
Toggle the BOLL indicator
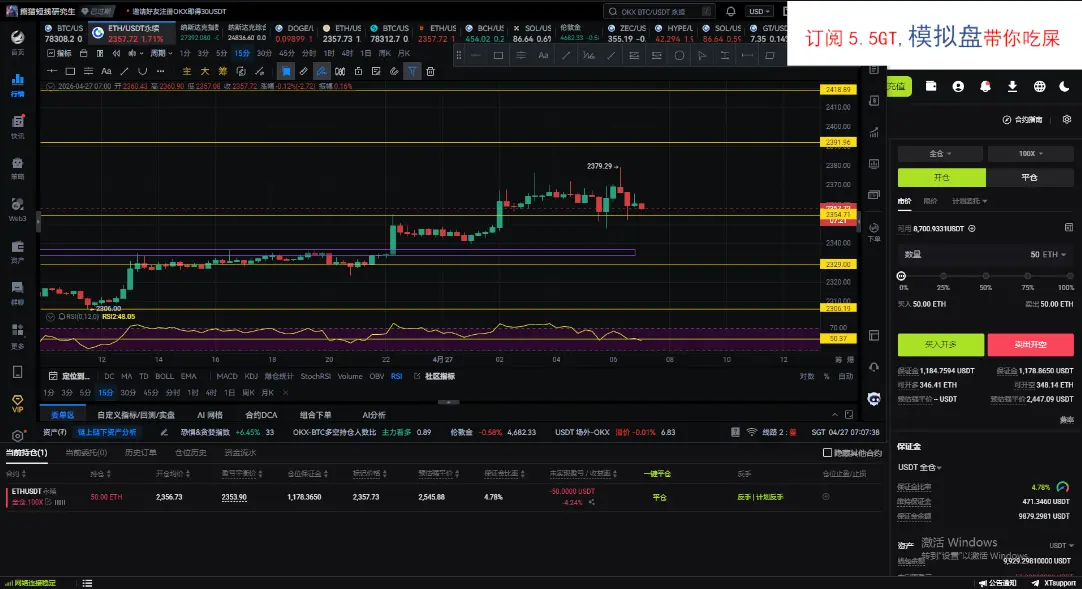164,376
